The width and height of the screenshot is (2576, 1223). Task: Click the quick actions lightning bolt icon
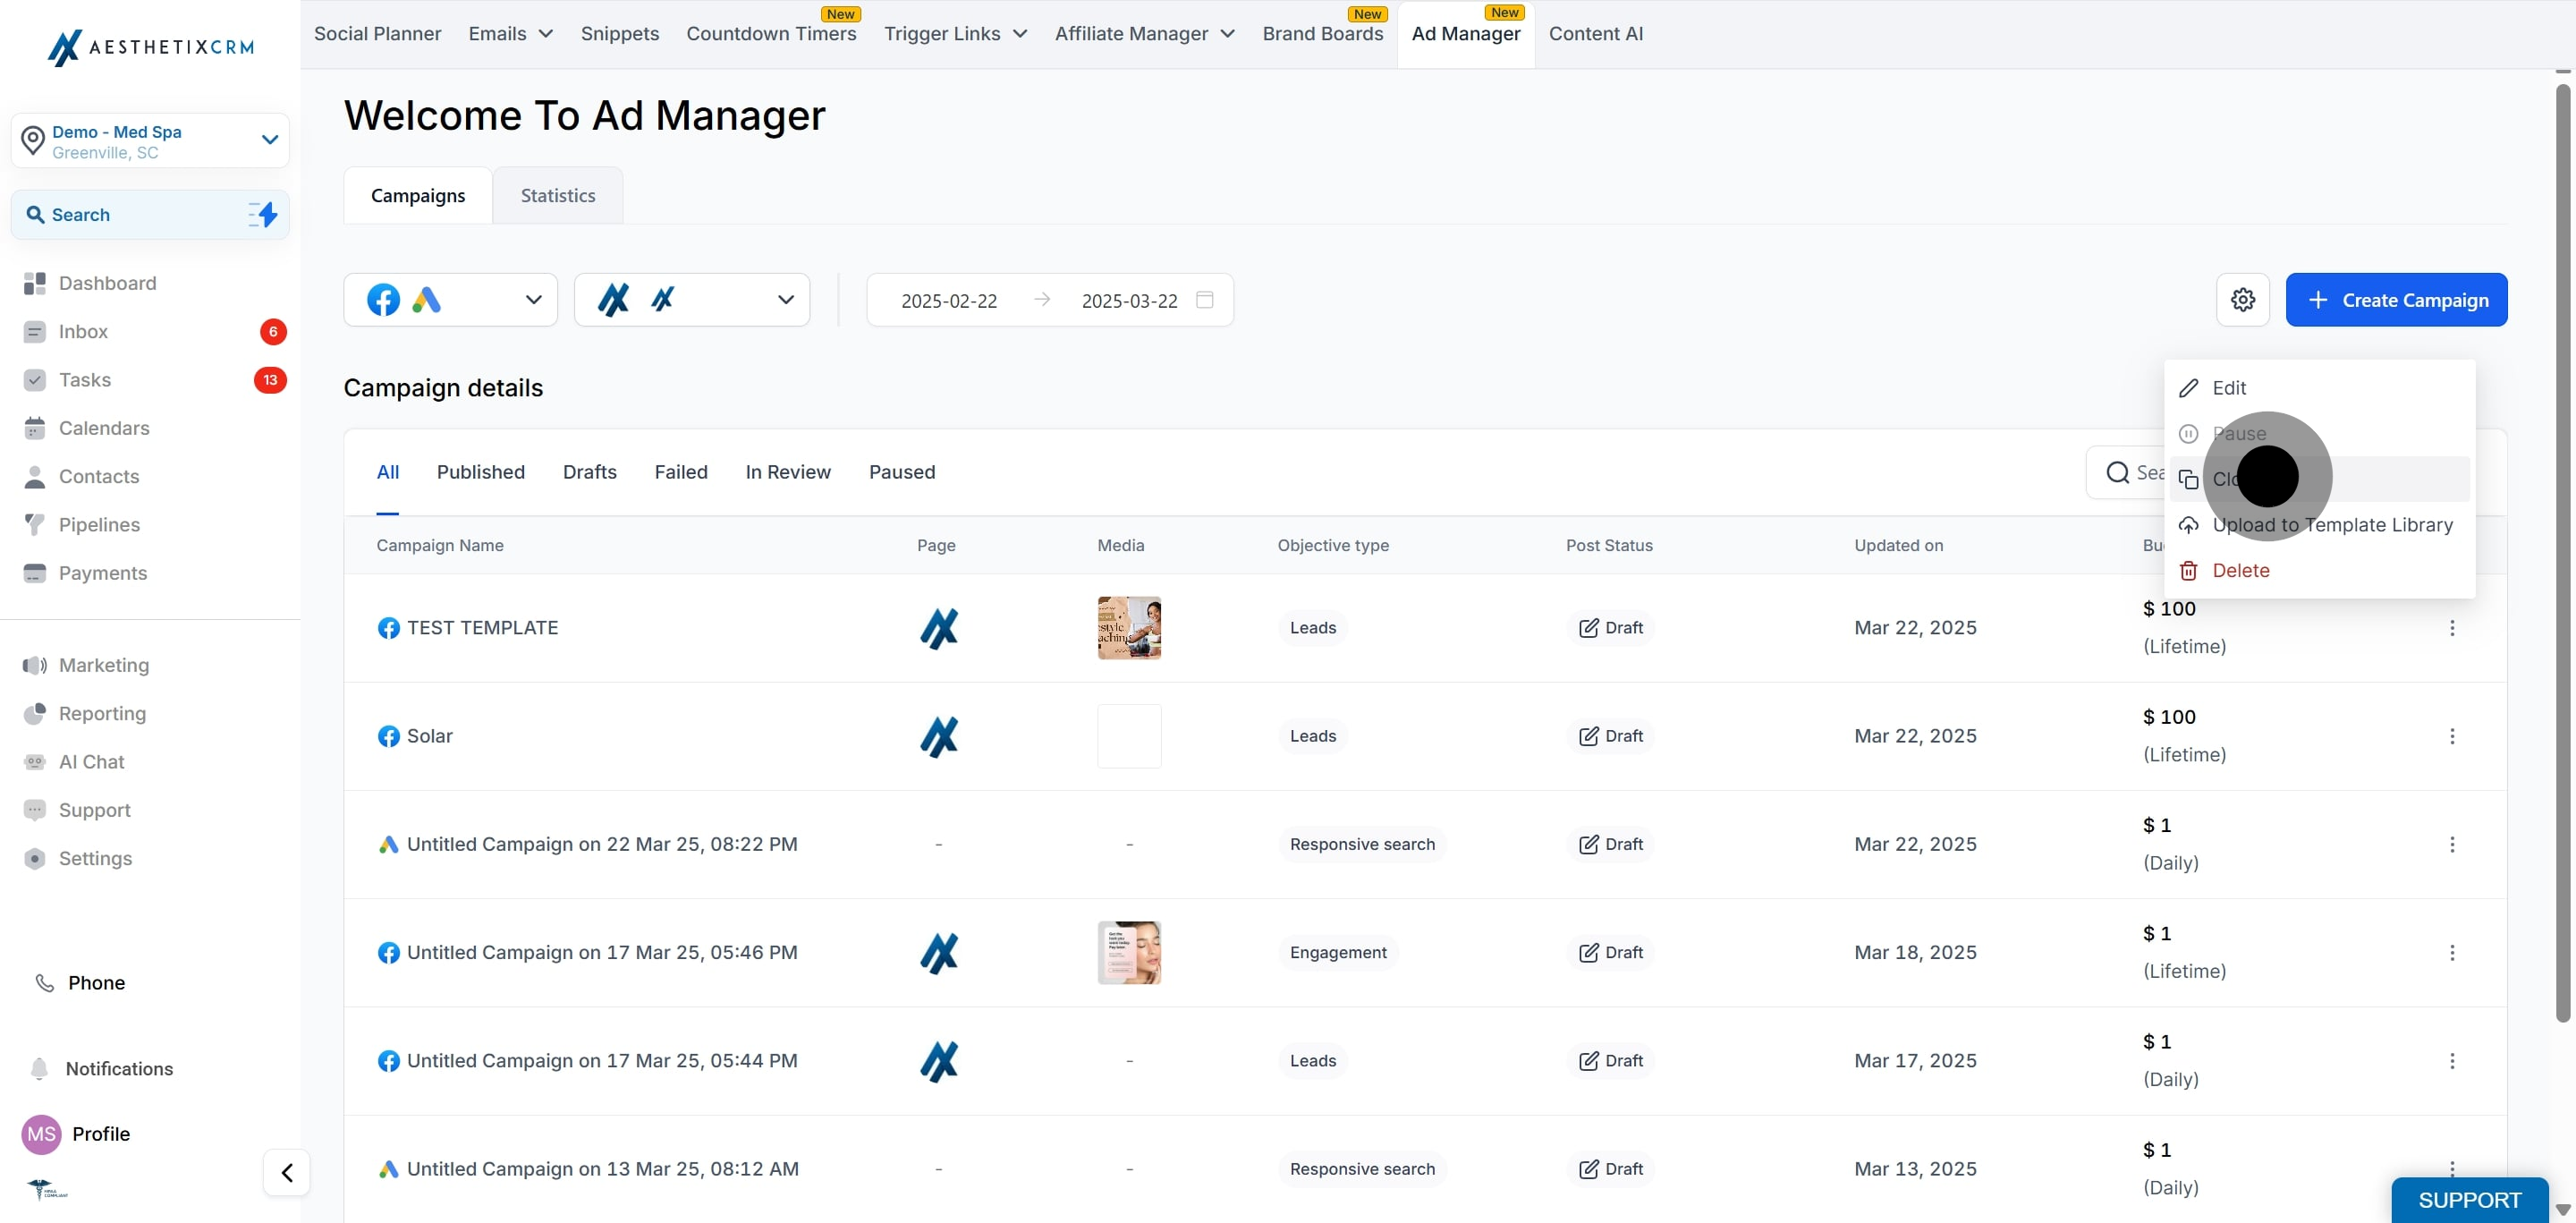[264, 214]
